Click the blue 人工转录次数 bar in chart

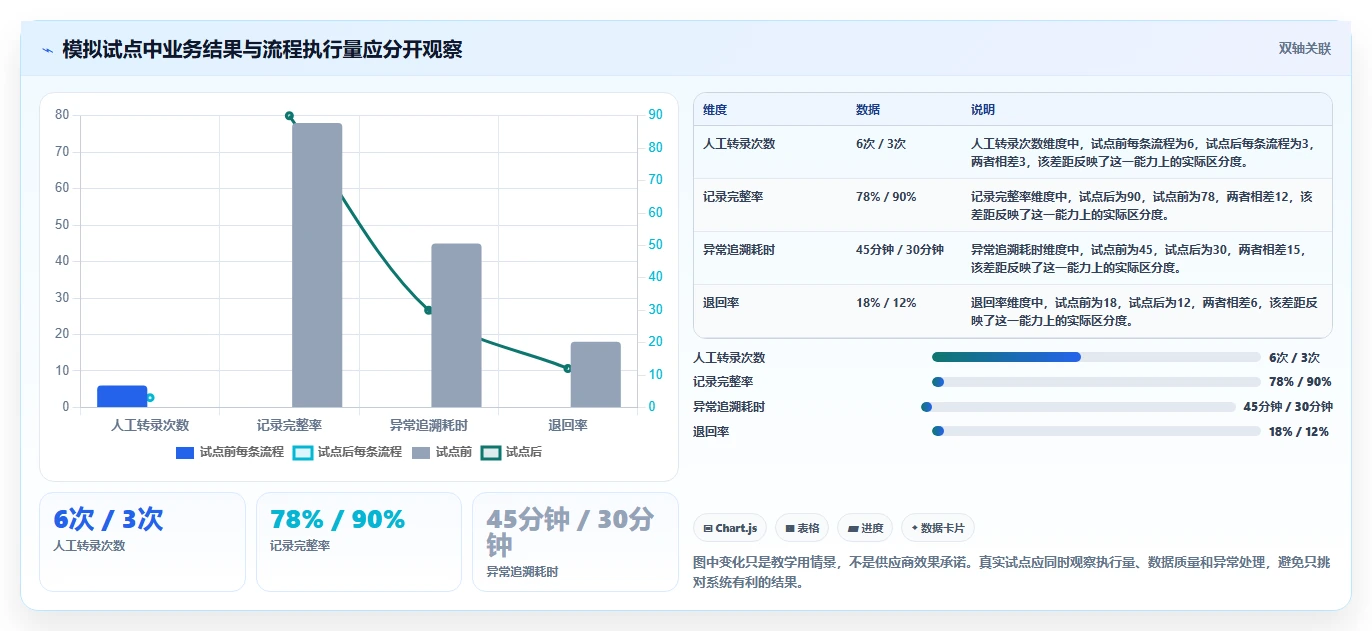pos(122,396)
